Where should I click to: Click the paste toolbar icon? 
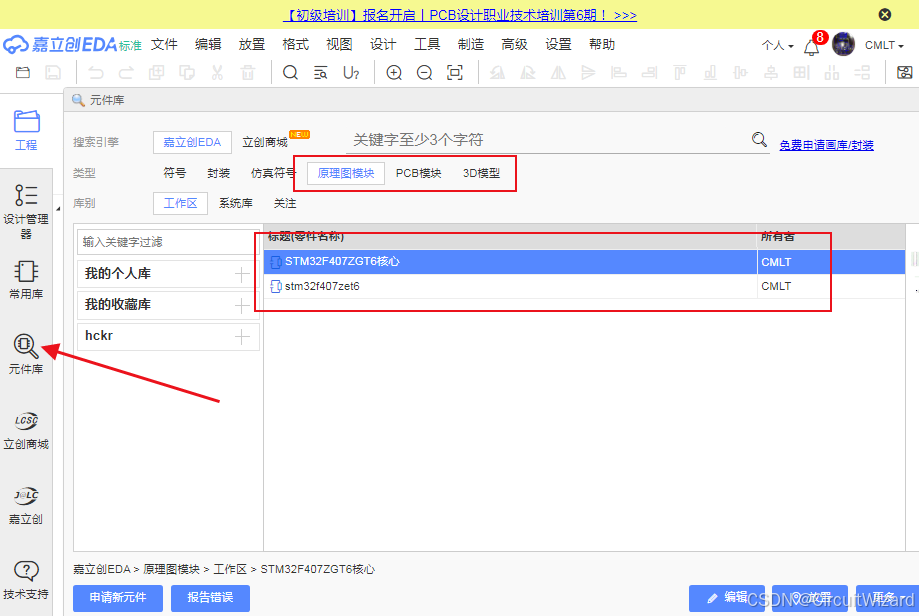click(187, 73)
